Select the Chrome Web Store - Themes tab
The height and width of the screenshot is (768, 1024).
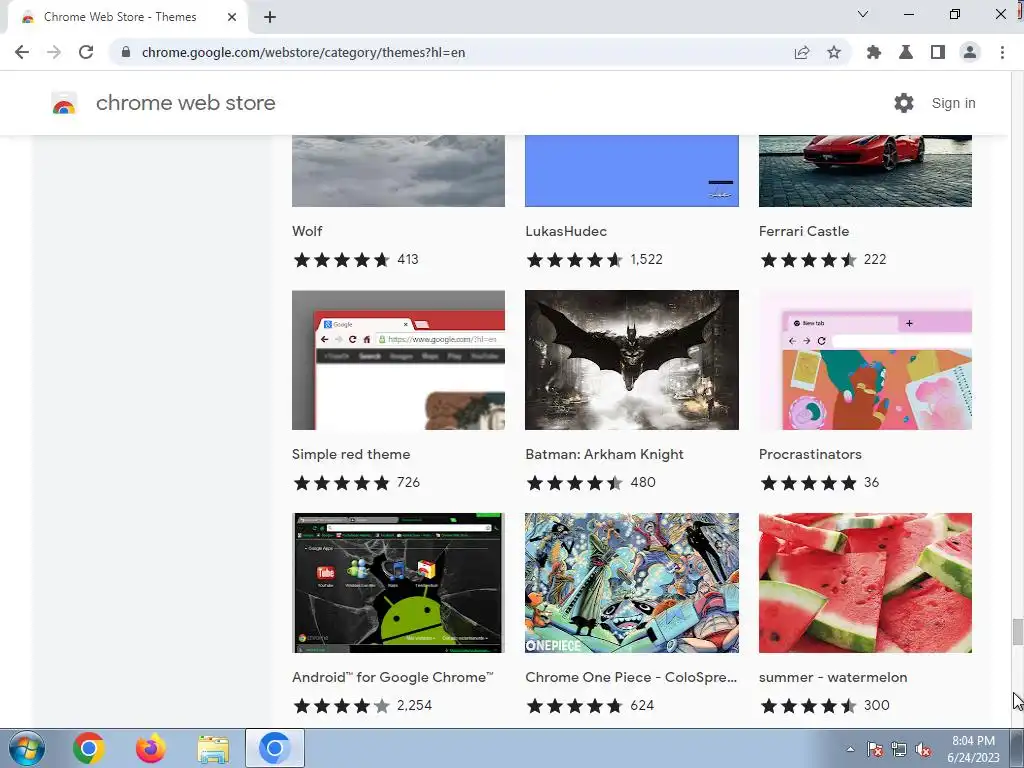[127, 17]
